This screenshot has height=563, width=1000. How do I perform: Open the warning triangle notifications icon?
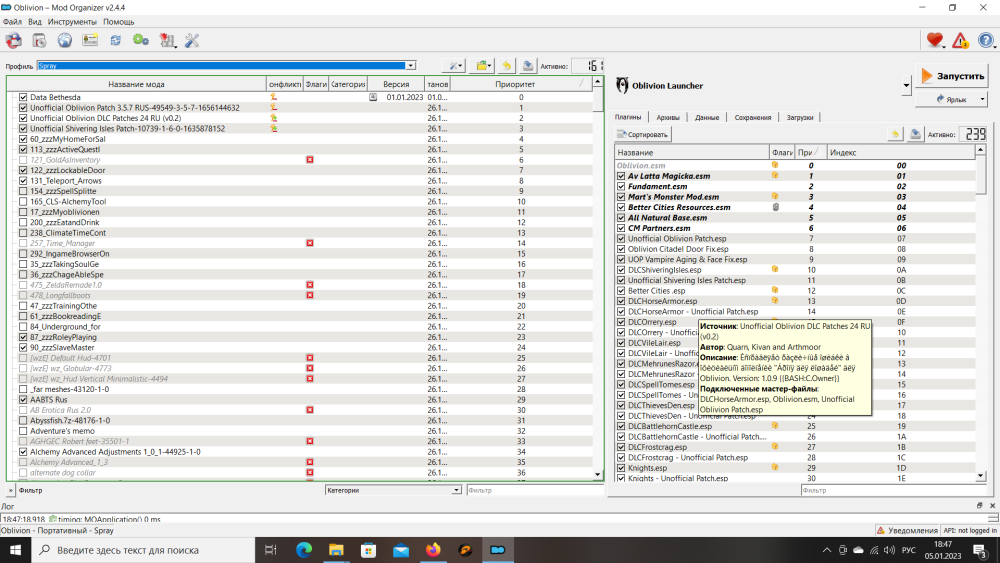pos(960,41)
